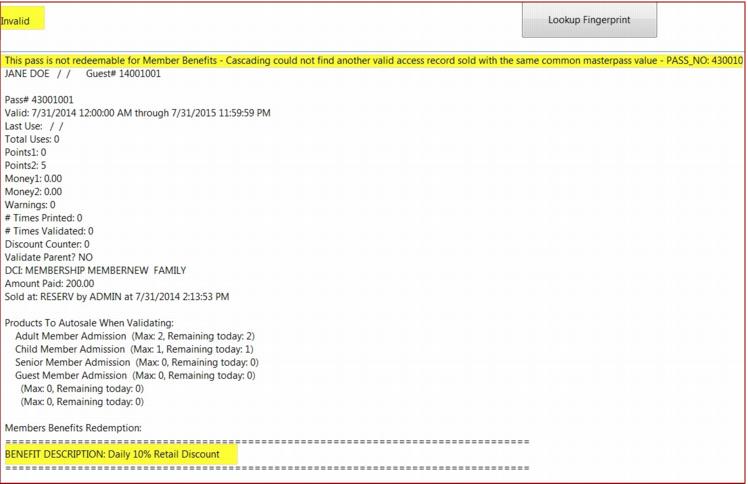Select the Sold at RESERV by ADMIN line

[x=117, y=297]
